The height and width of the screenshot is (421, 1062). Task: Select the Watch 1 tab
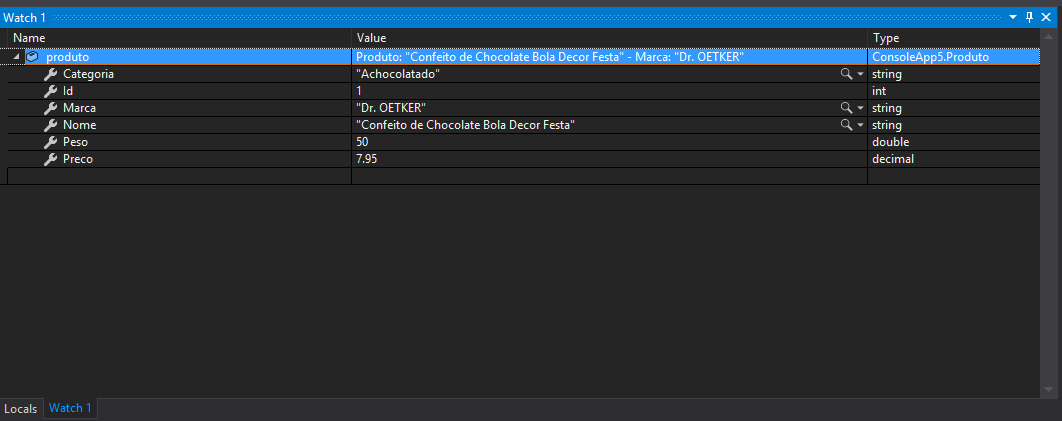point(70,408)
